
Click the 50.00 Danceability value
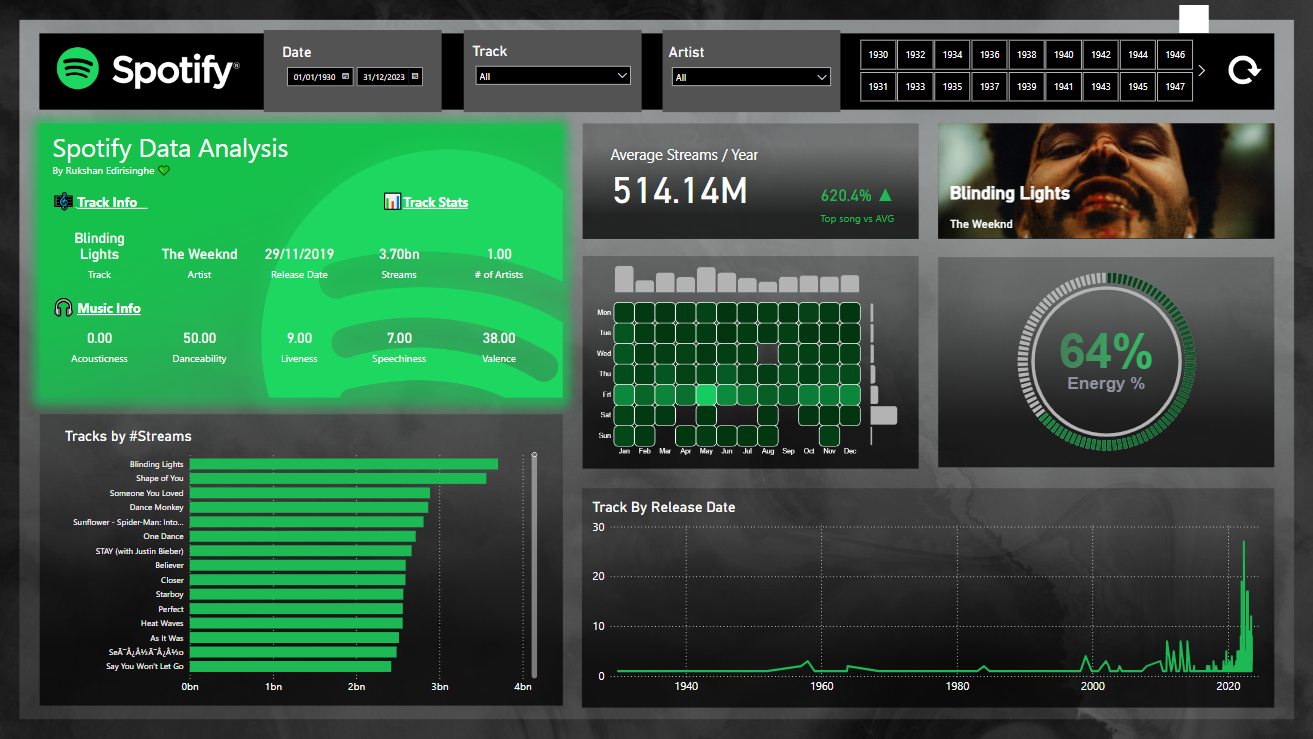click(x=199, y=338)
